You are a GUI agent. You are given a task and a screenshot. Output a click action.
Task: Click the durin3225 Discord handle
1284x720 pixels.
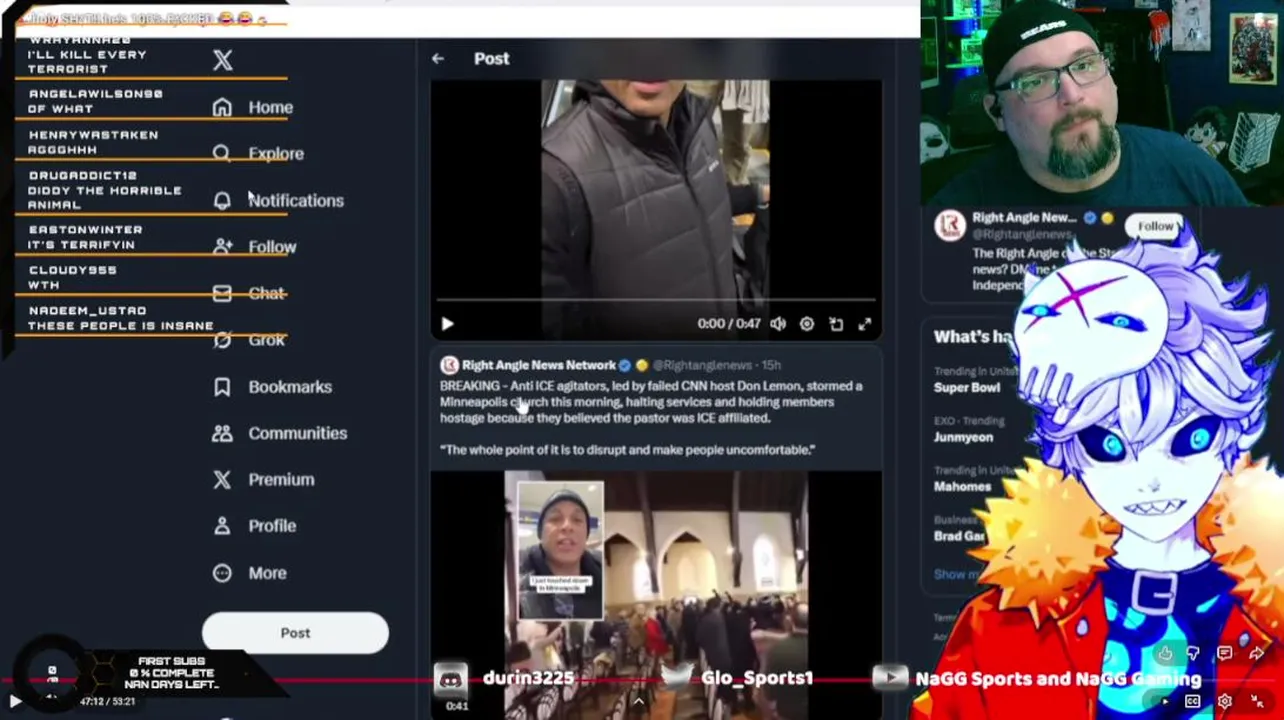[528, 678]
